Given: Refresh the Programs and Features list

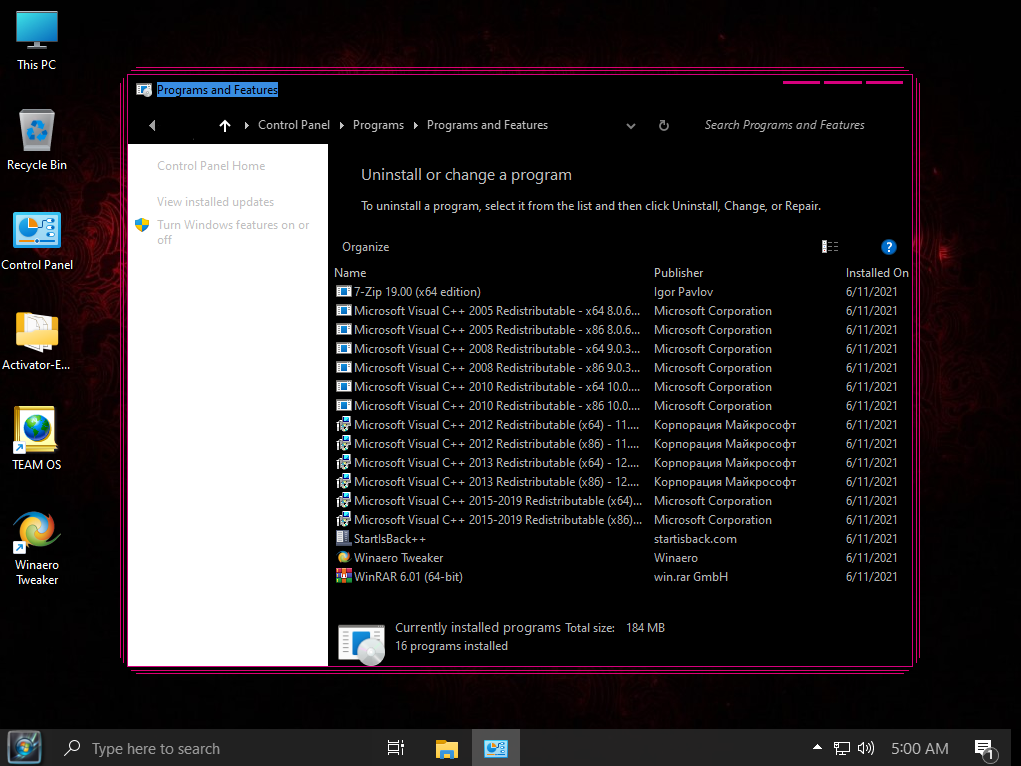Looking at the screenshot, I should (x=664, y=125).
